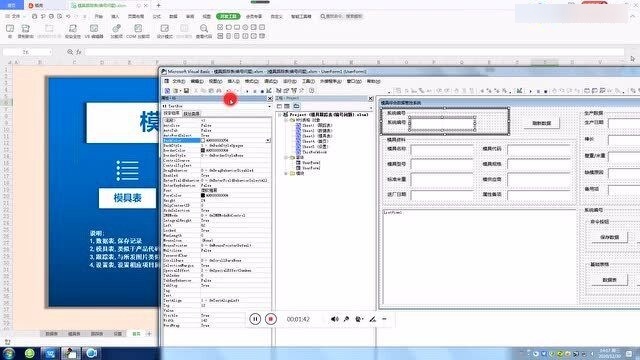
Task: Click the 加载项 ribbon icon
Action: [116, 31]
